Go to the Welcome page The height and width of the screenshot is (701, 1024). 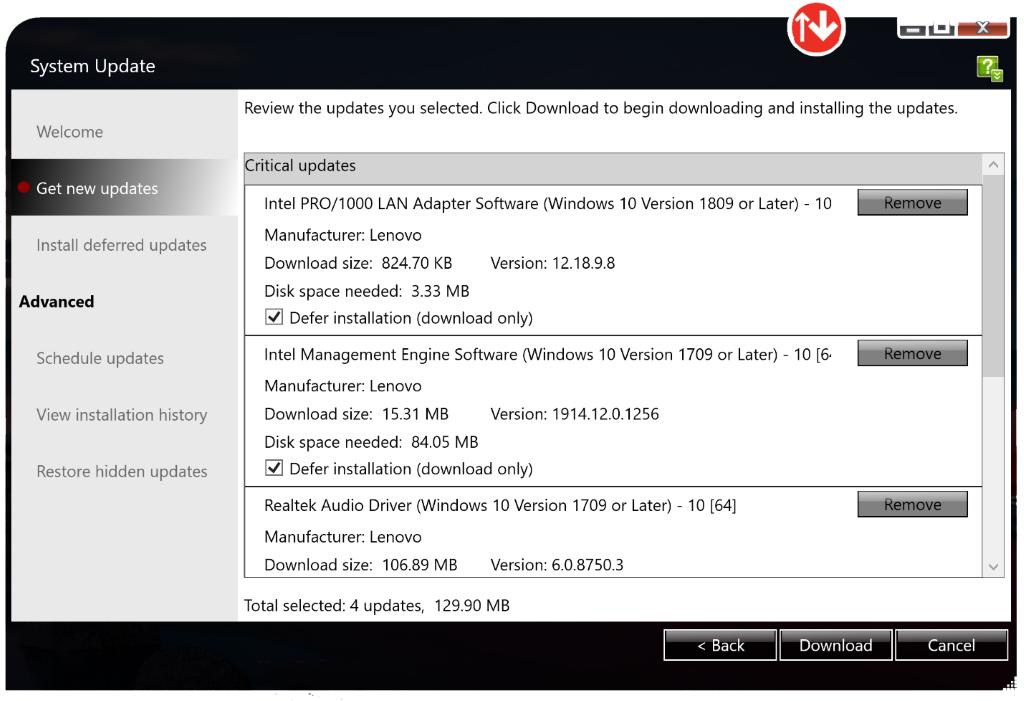pyautogui.click(x=70, y=132)
